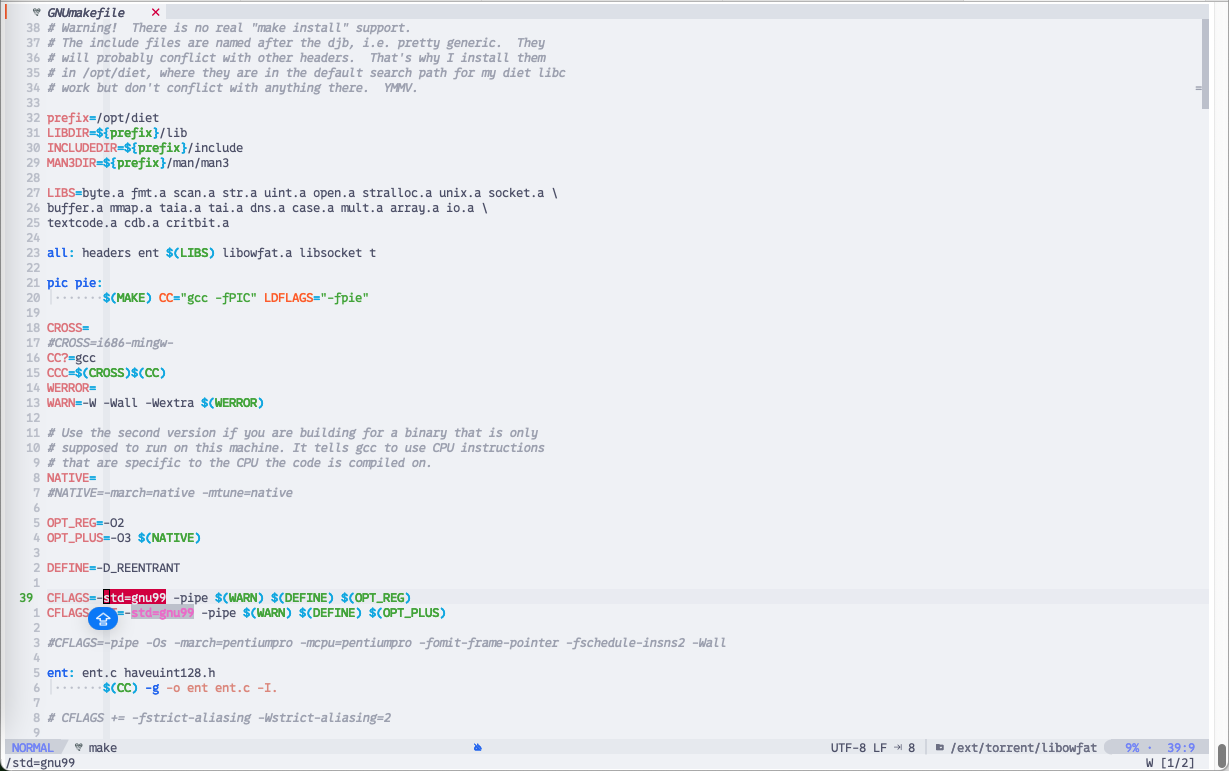This screenshot has height=771, width=1229.
Task: Click 'buffer.a mmap.a taia.a' continuation line
Action: 268,208
